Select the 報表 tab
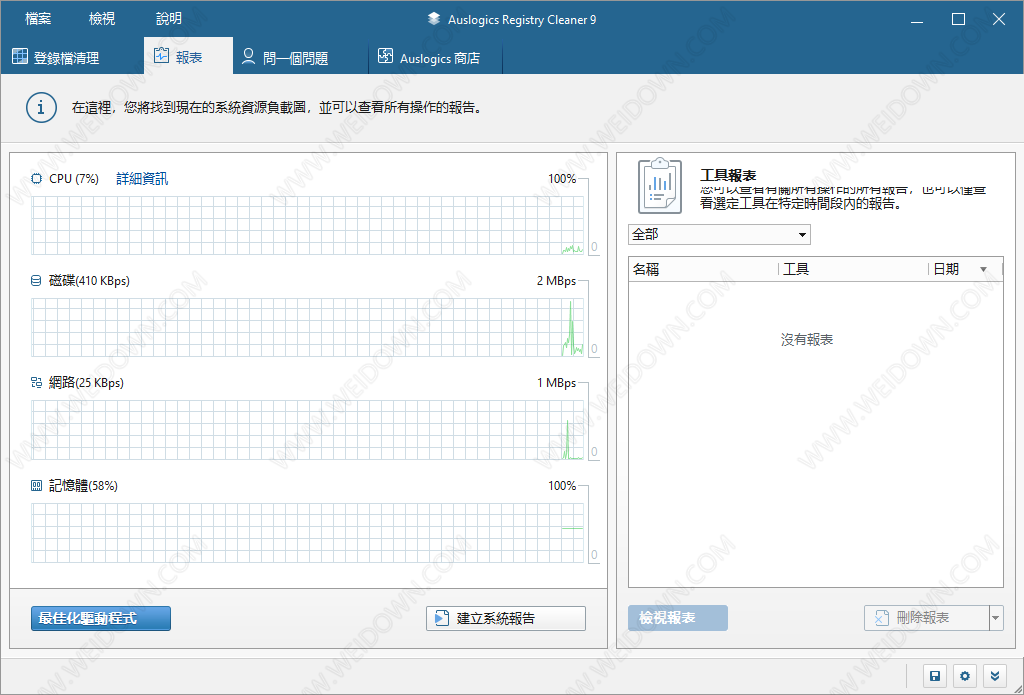 (x=188, y=57)
